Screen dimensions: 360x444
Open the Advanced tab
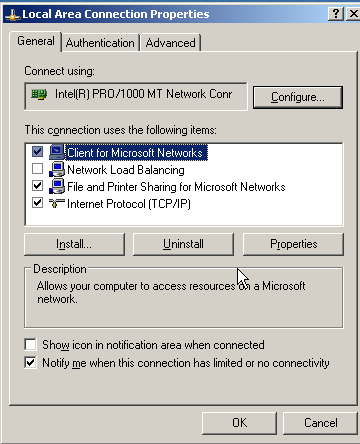click(x=170, y=43)
